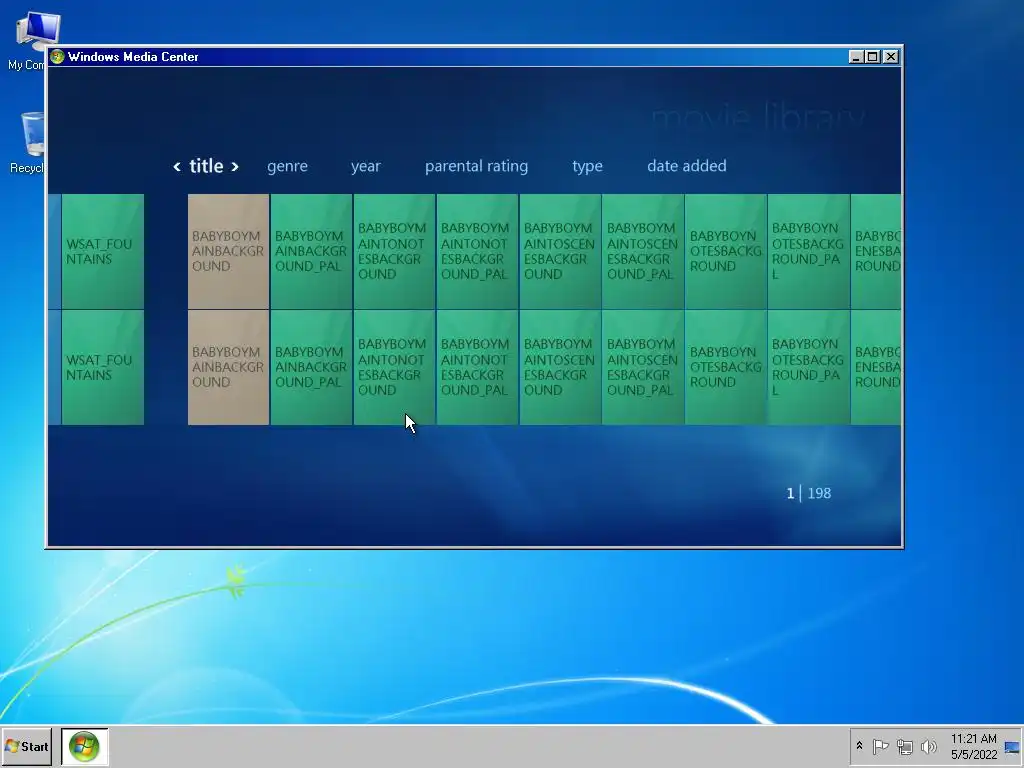Image resolution: width=1024 pixels, height=768 pixels.
Task: Open top-row BABYBOYMAINTOSCENESBACKGROUND_PAL tile
Action: [x=643, y=251]
